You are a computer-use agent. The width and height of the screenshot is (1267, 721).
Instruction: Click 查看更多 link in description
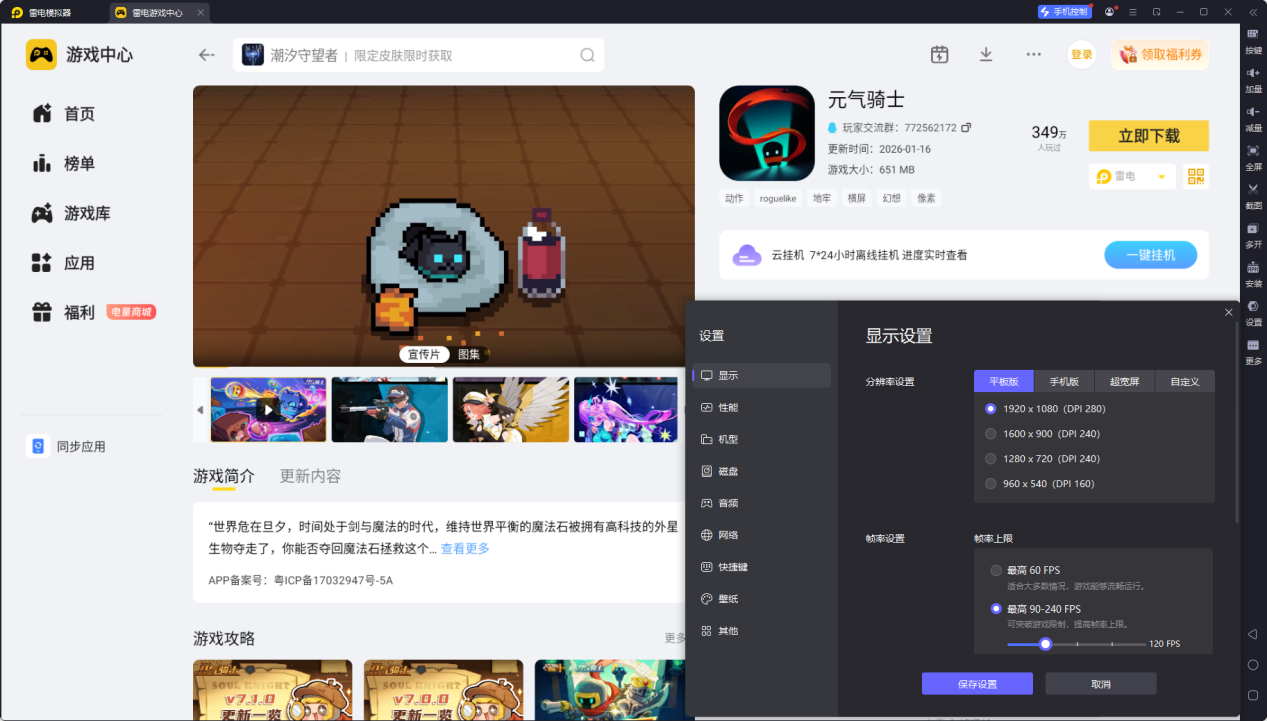pyautogui.click(x=465, y=549)
